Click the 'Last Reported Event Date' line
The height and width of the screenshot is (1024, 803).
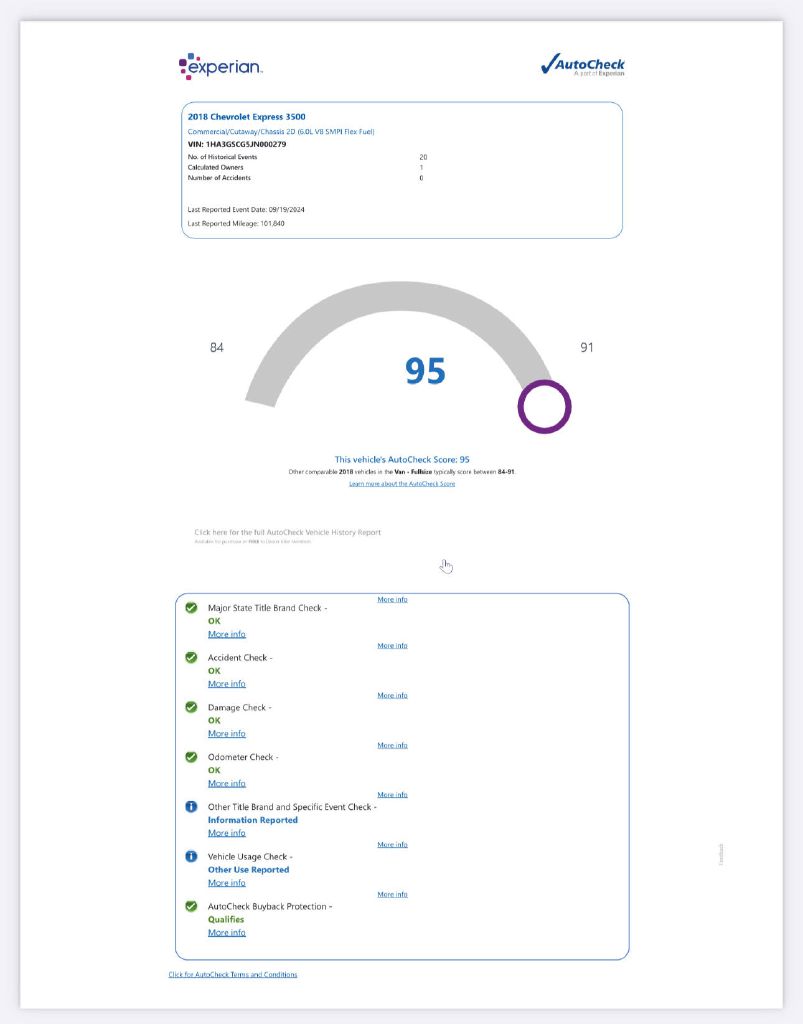pos(246,210)
